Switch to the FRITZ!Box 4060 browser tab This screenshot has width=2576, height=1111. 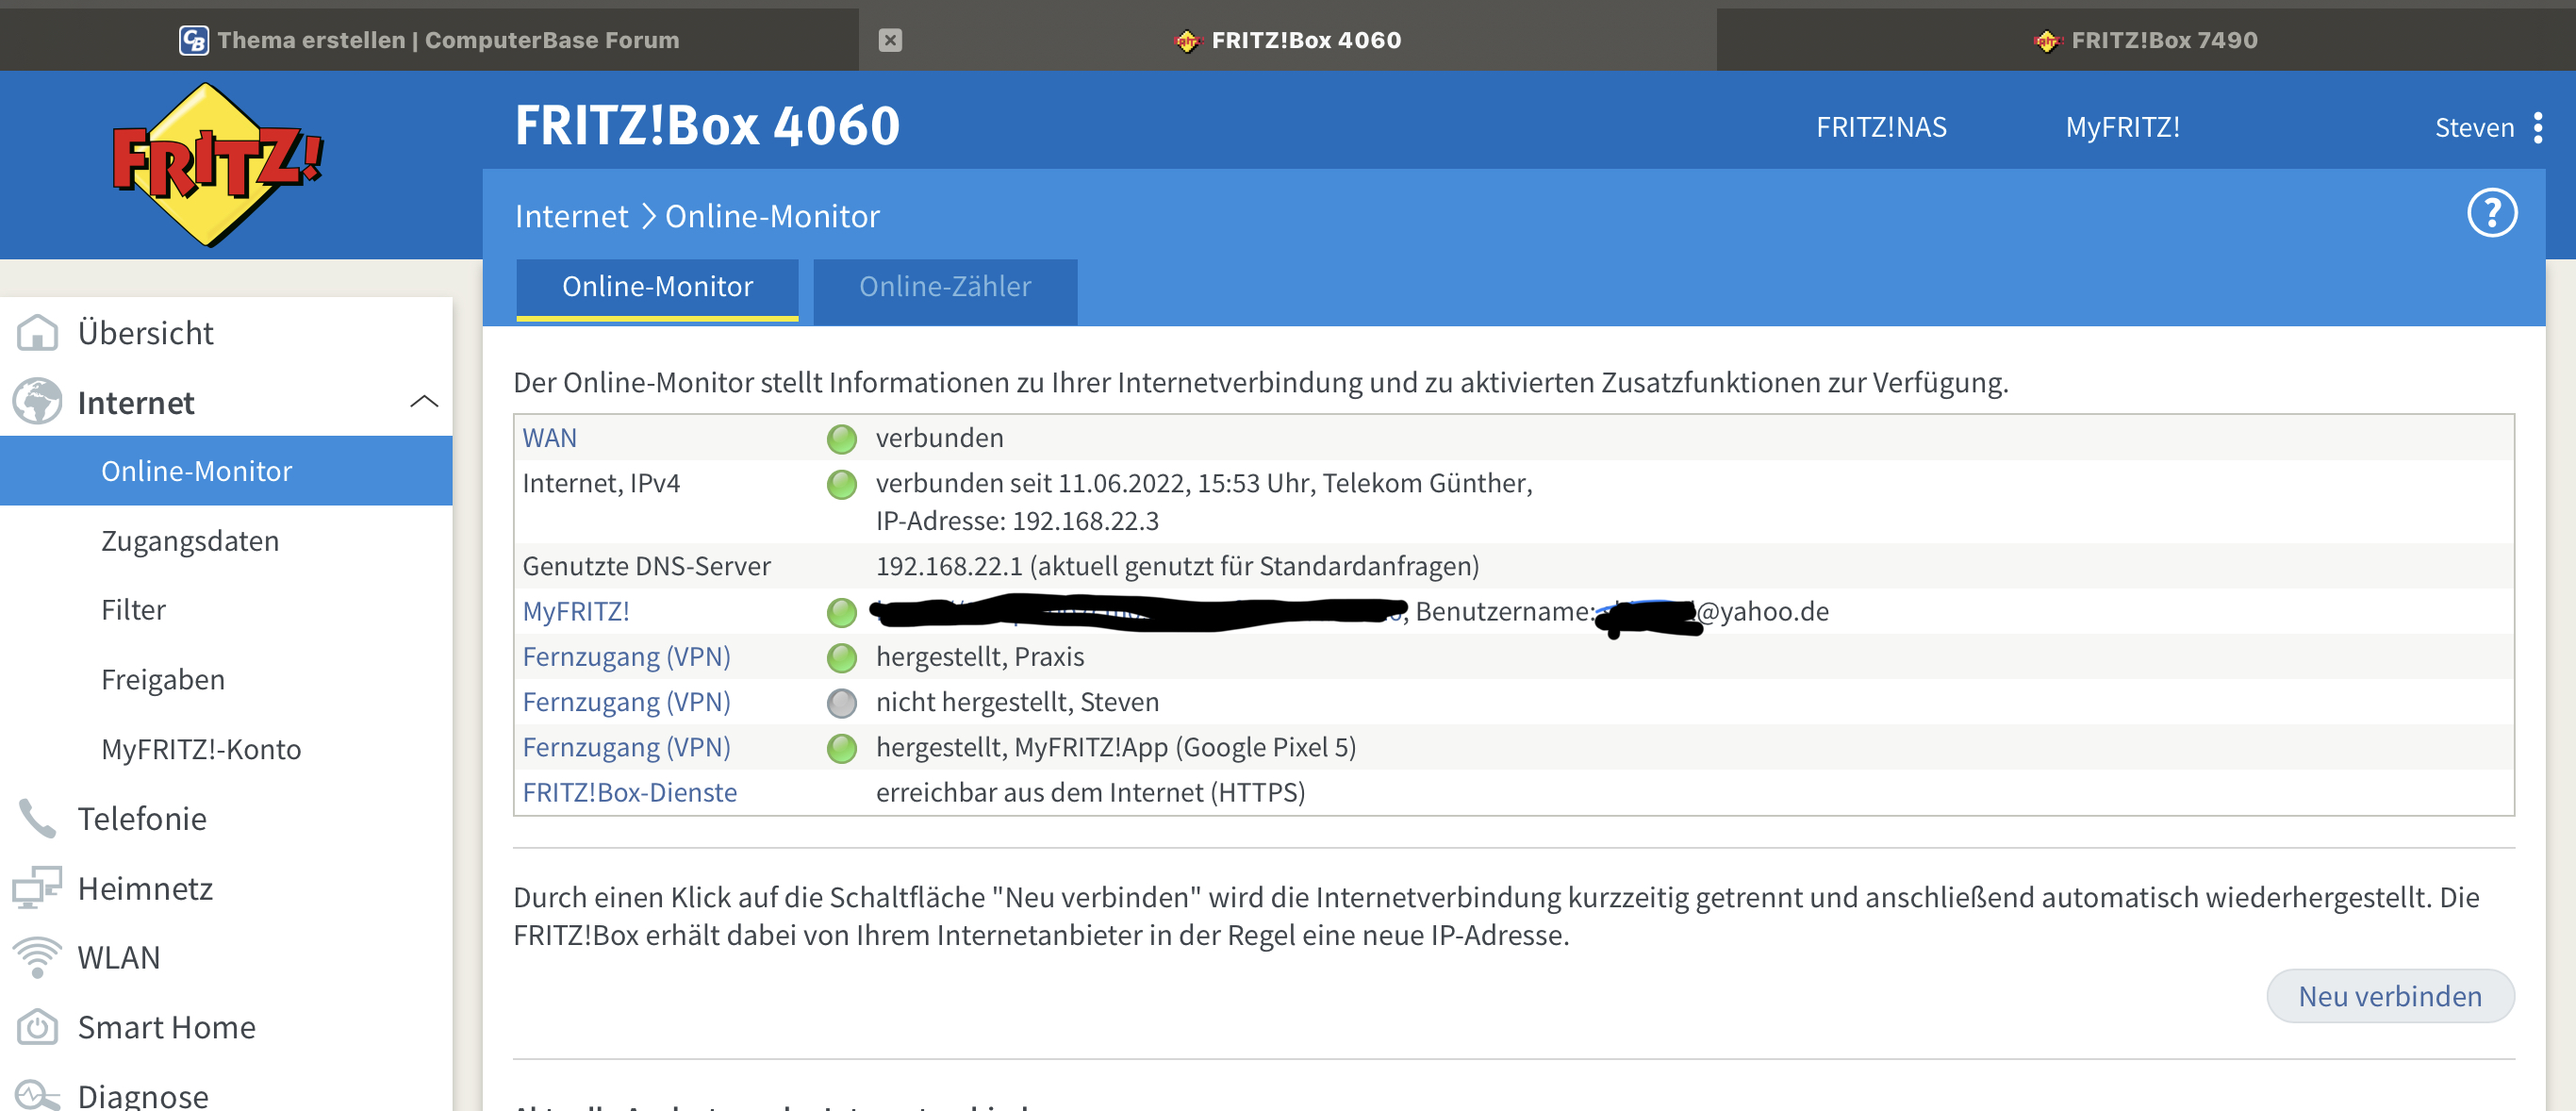point(1288,40)
